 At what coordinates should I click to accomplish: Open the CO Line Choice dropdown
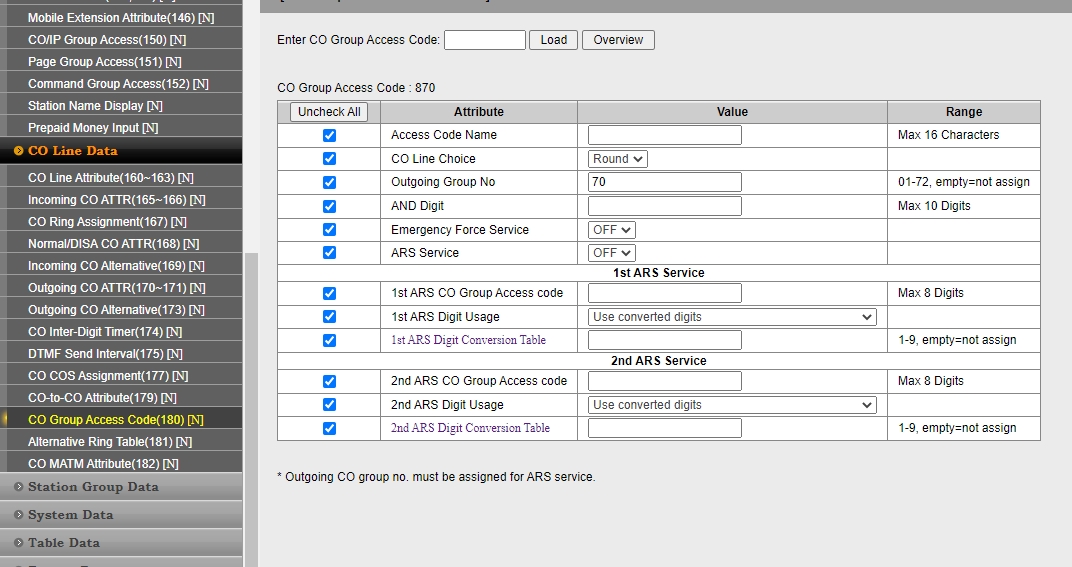point(617,159)
